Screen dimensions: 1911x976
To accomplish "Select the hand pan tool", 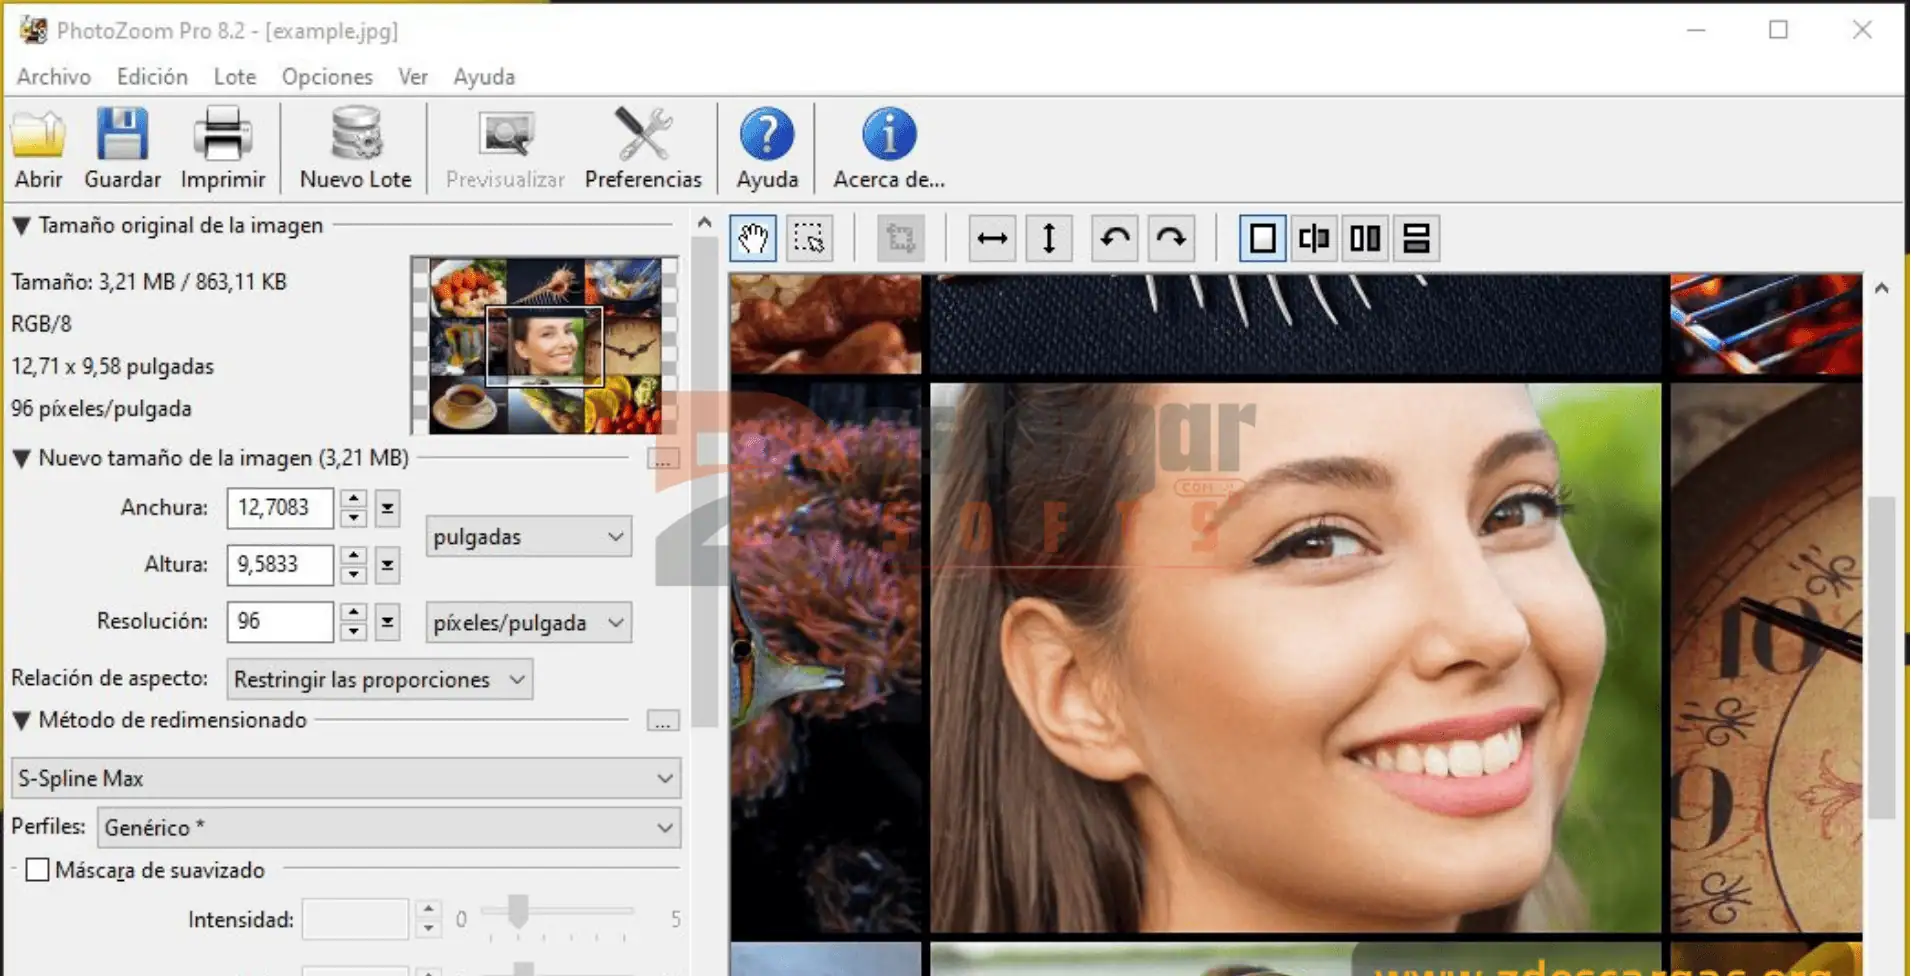I will click(753, 238).
